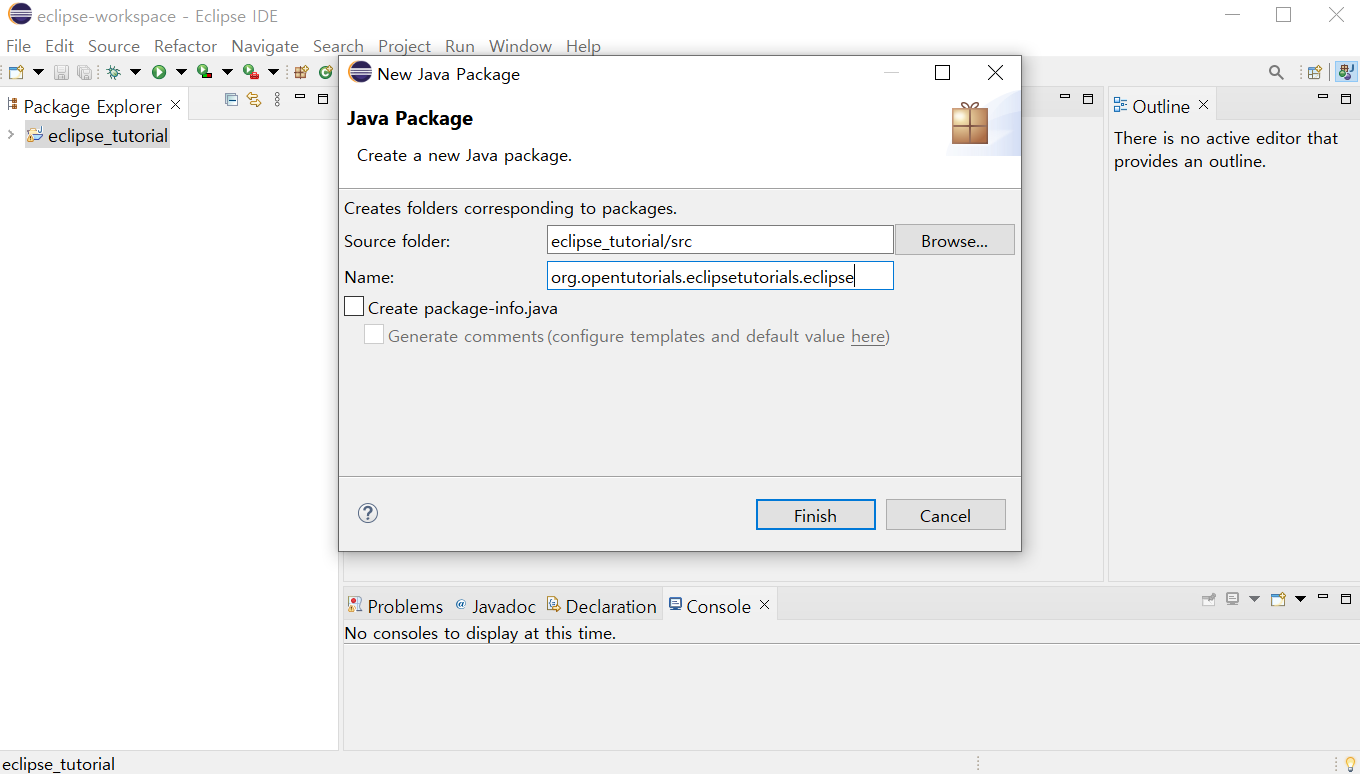
Task: Open the External Tools dropdown arrow
Action: click(273, 72)
